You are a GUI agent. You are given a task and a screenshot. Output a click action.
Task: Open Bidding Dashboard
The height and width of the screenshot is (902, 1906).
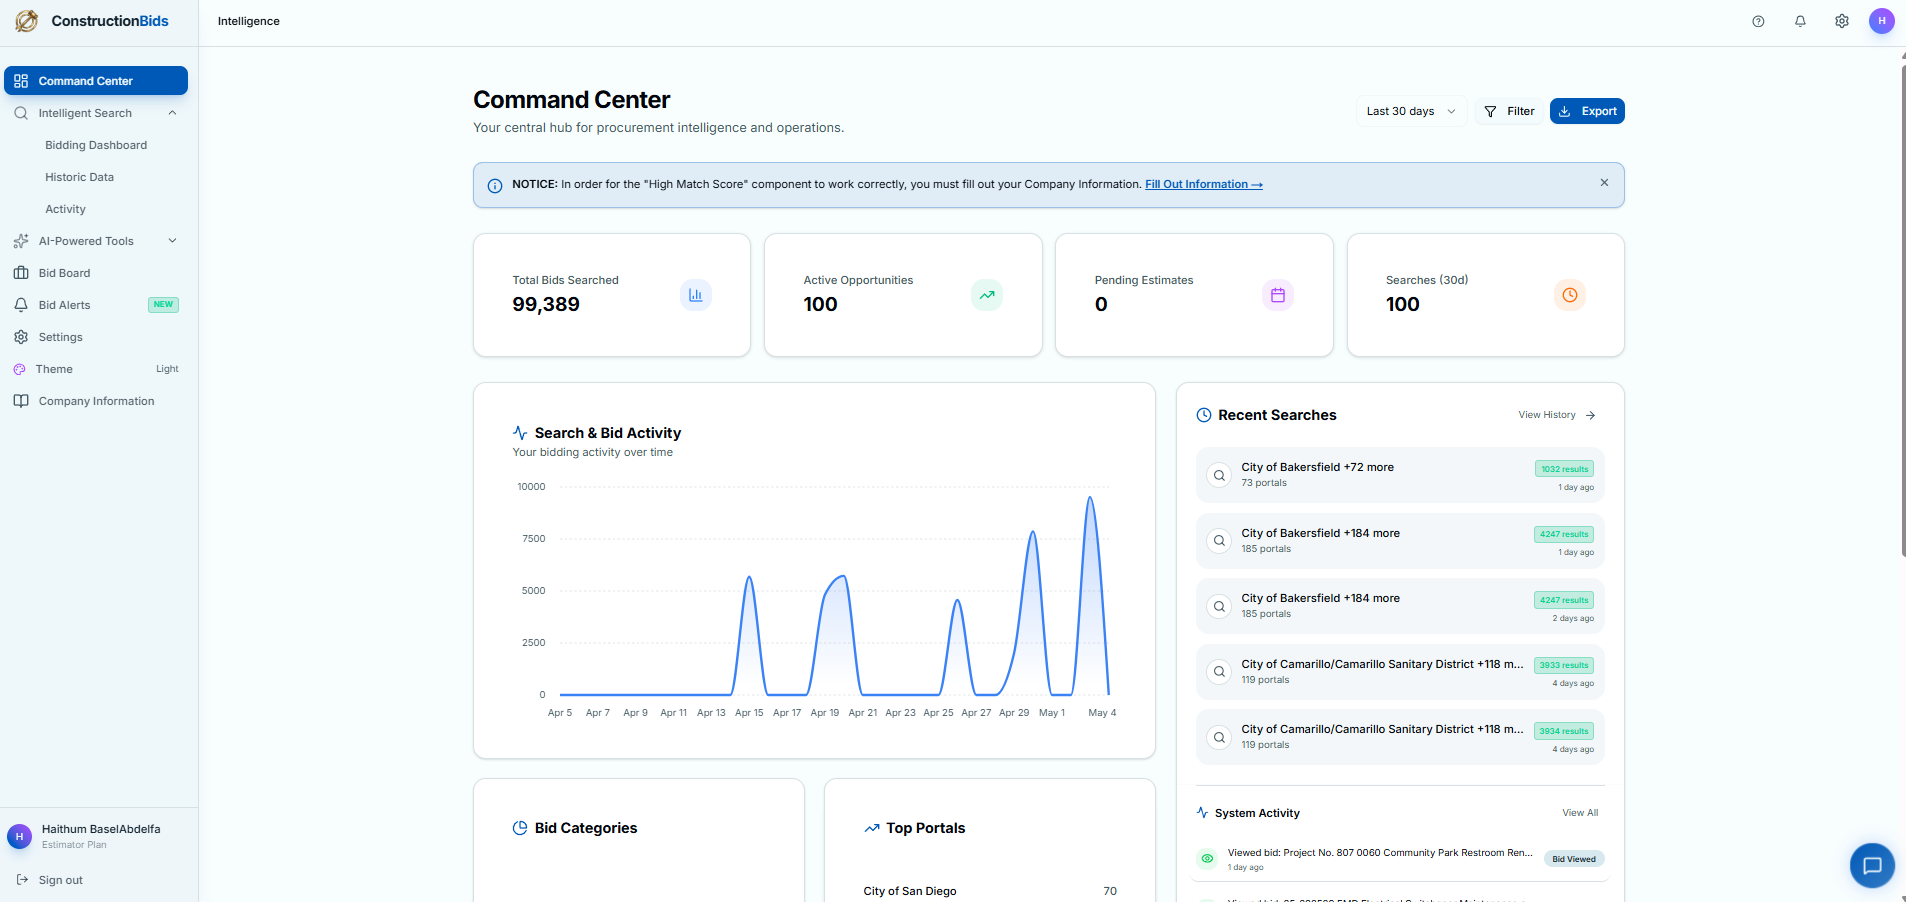point(96,145)
